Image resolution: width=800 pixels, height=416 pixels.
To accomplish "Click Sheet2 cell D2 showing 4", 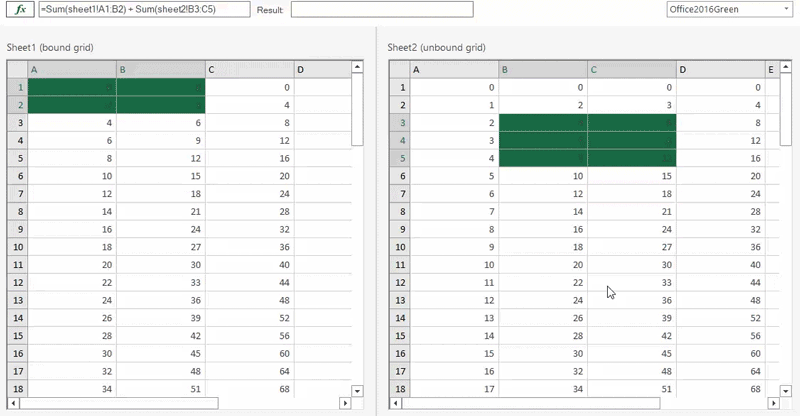I will (720, 105).
